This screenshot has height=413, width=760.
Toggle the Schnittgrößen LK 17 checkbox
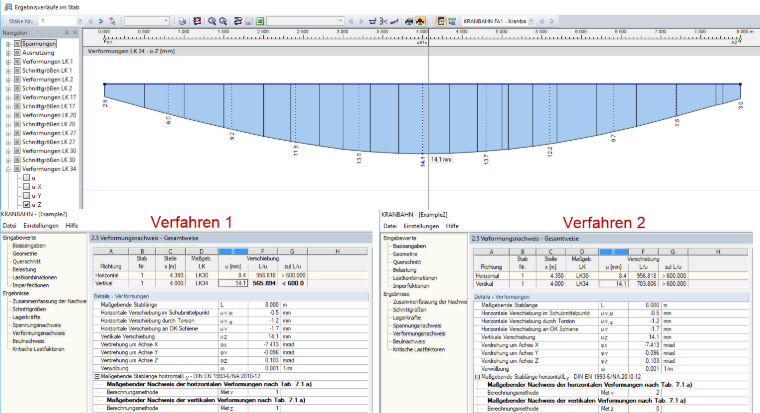coord(17,106)
